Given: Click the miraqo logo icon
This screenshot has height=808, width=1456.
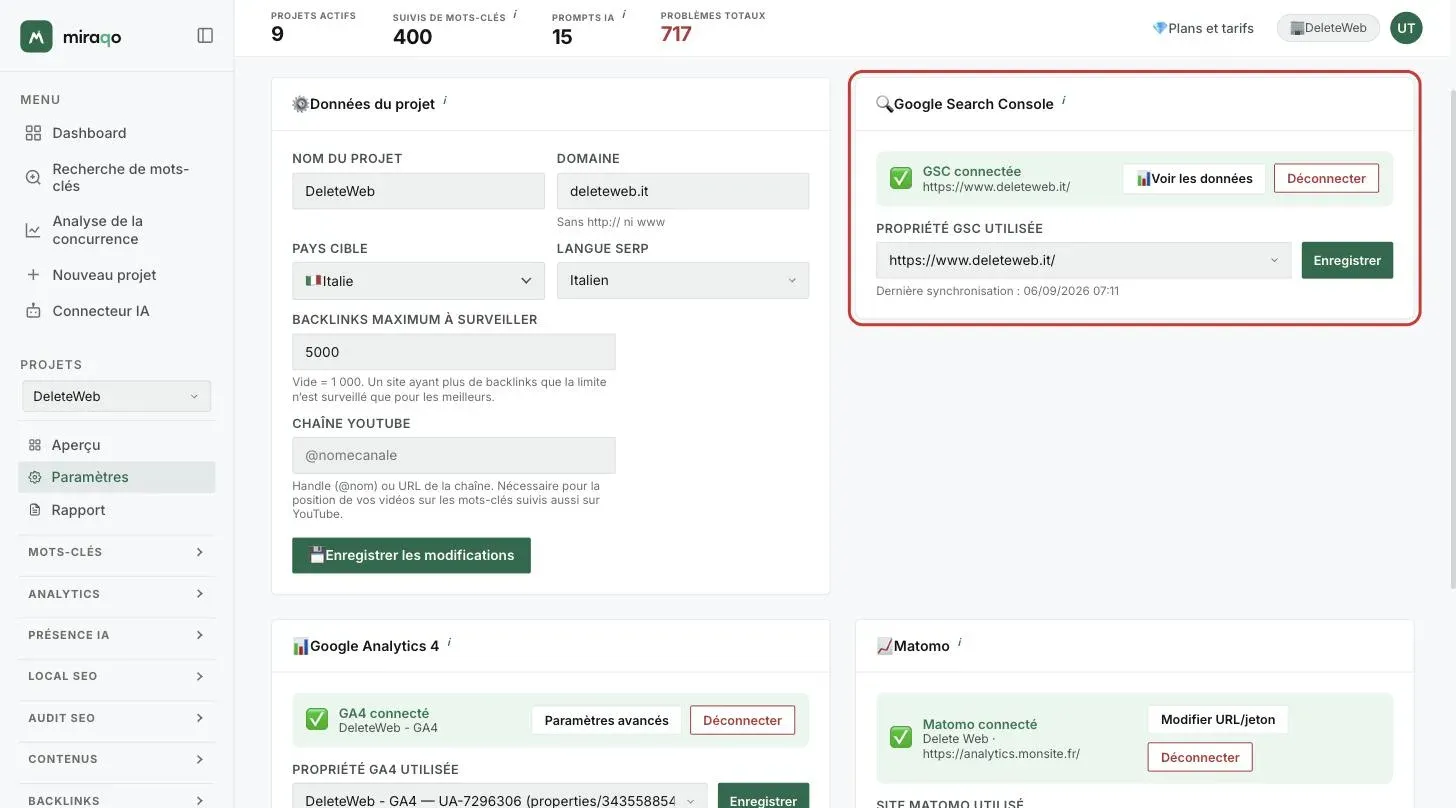Looking at the screenshot, I should [36, 36].
